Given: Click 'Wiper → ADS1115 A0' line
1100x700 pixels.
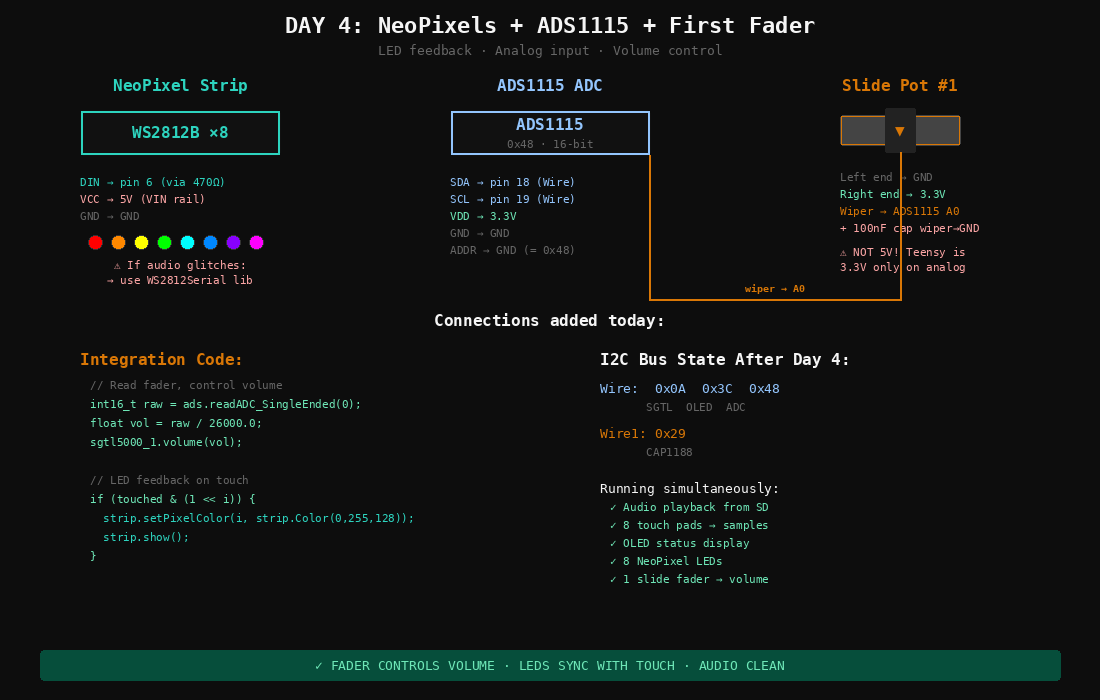Looking at the screenshot, I should (x=899, y=211).
